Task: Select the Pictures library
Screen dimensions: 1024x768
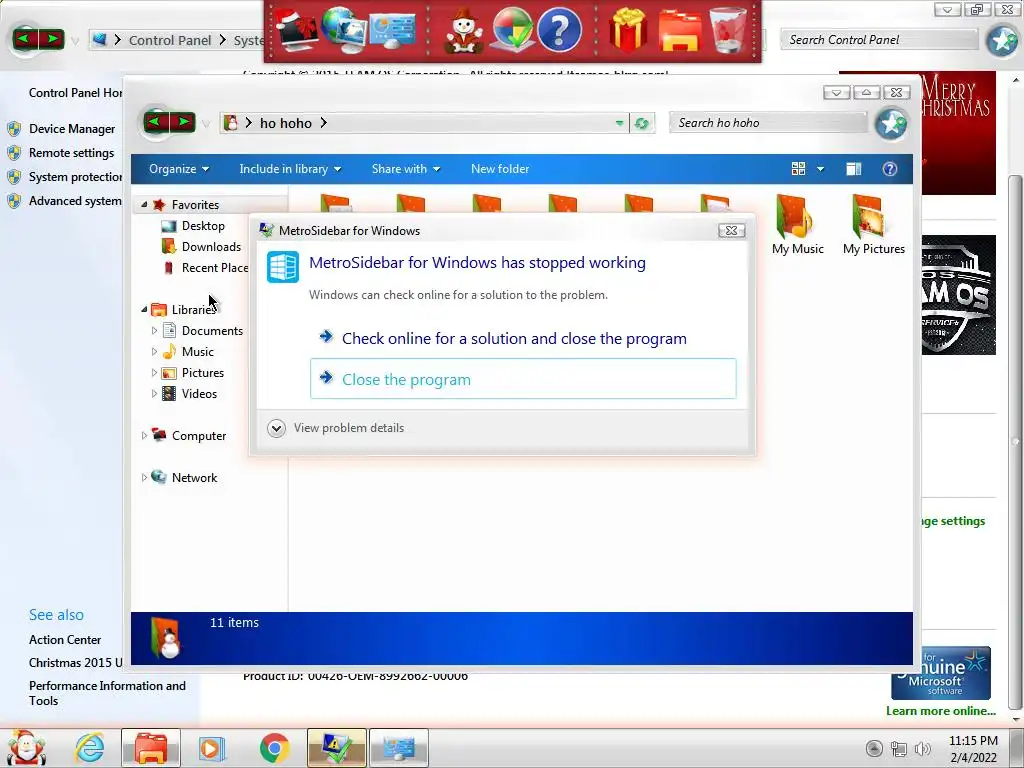Action: pyautogui.click(x=202, y=373)
